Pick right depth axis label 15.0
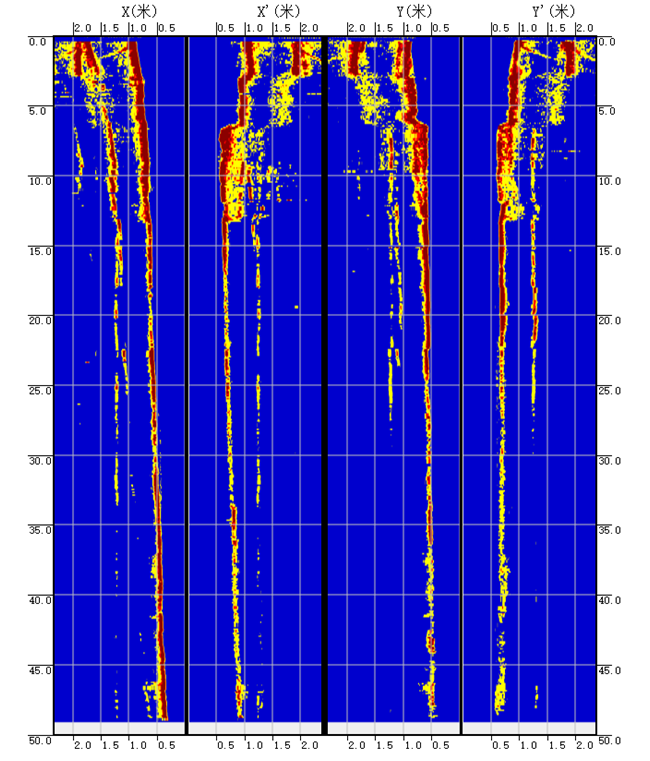 pos(609,251)
